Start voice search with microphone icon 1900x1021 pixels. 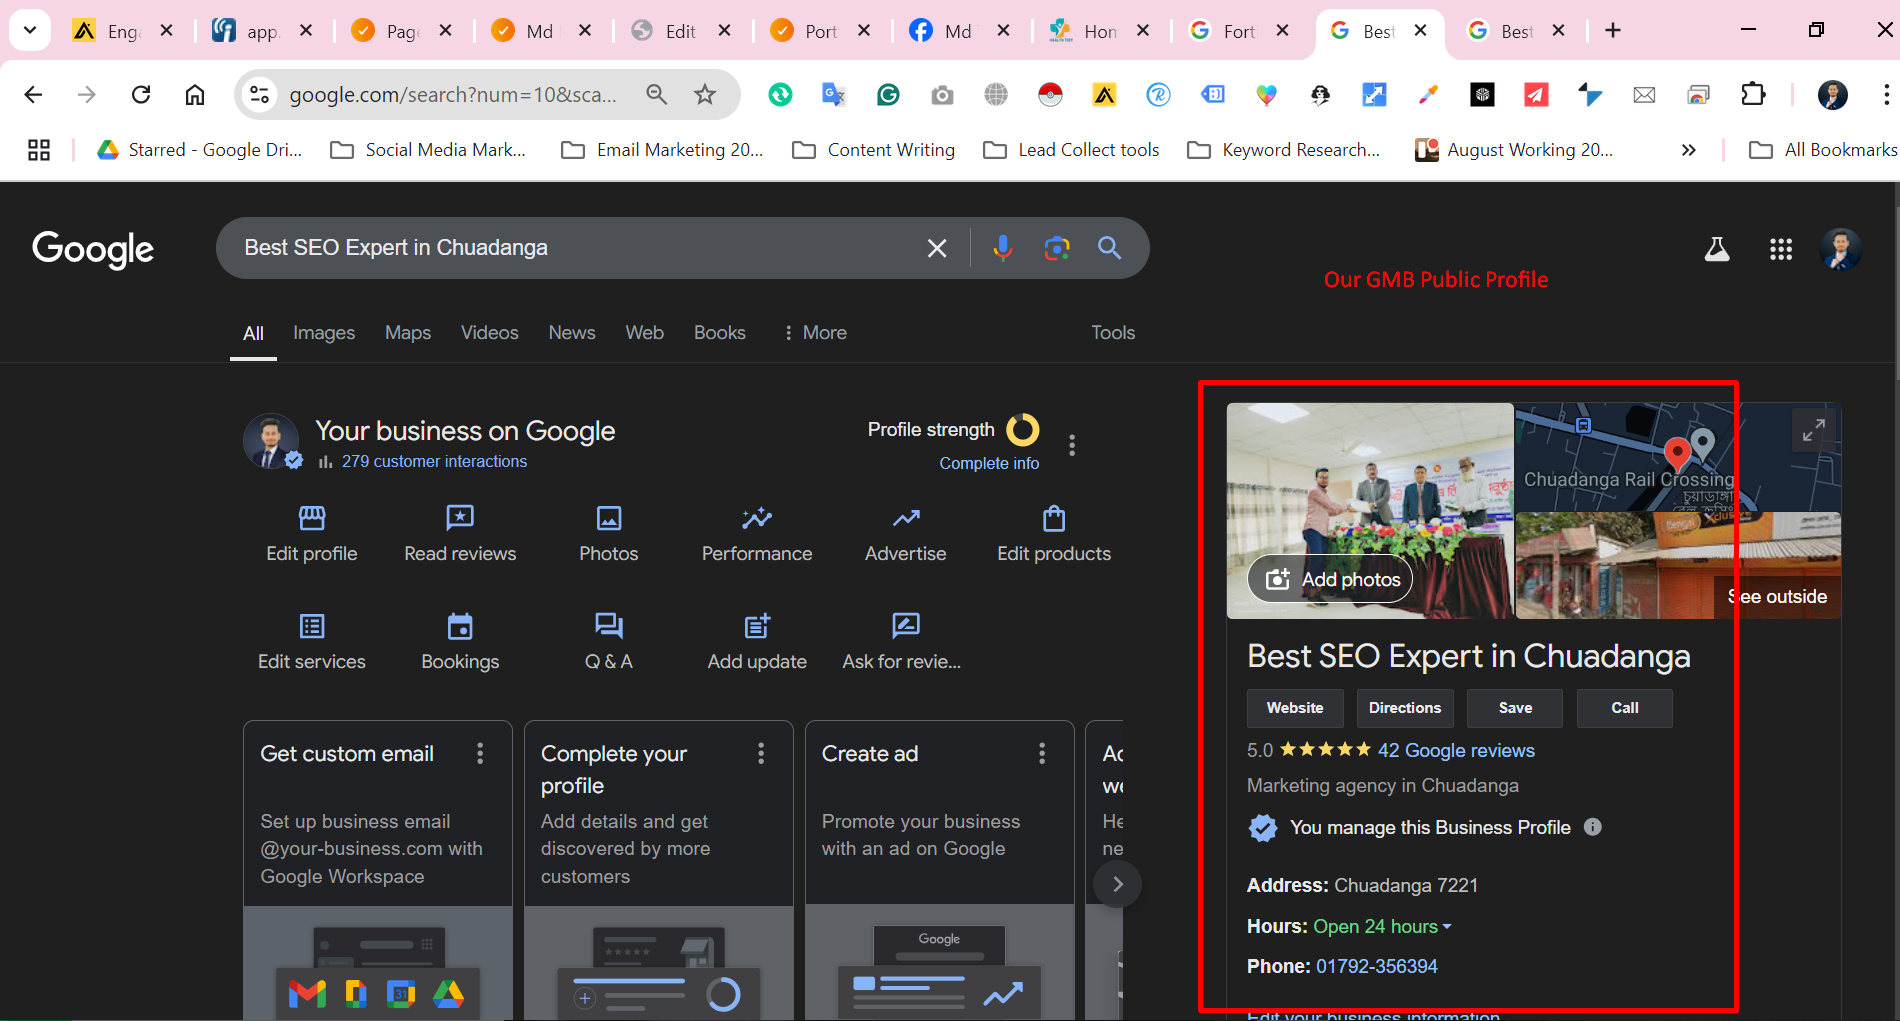click(1003, 248)
